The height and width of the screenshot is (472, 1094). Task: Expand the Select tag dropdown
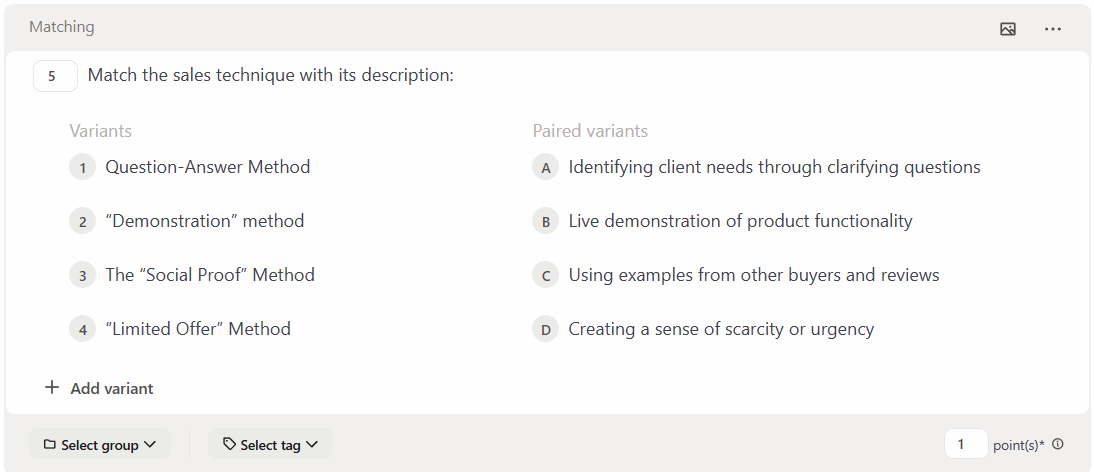(x=270, y=445)
